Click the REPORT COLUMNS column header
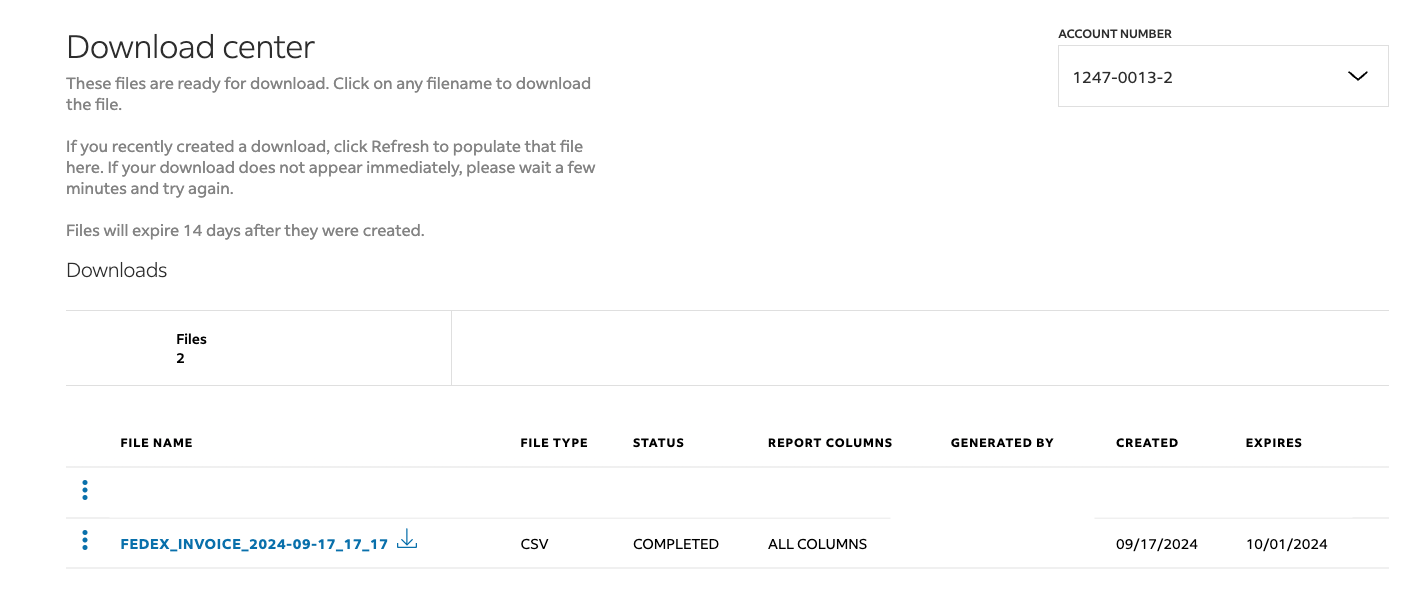Image resolution: width=1422 pixels, height=596 pixels. [x=830, y=443]
